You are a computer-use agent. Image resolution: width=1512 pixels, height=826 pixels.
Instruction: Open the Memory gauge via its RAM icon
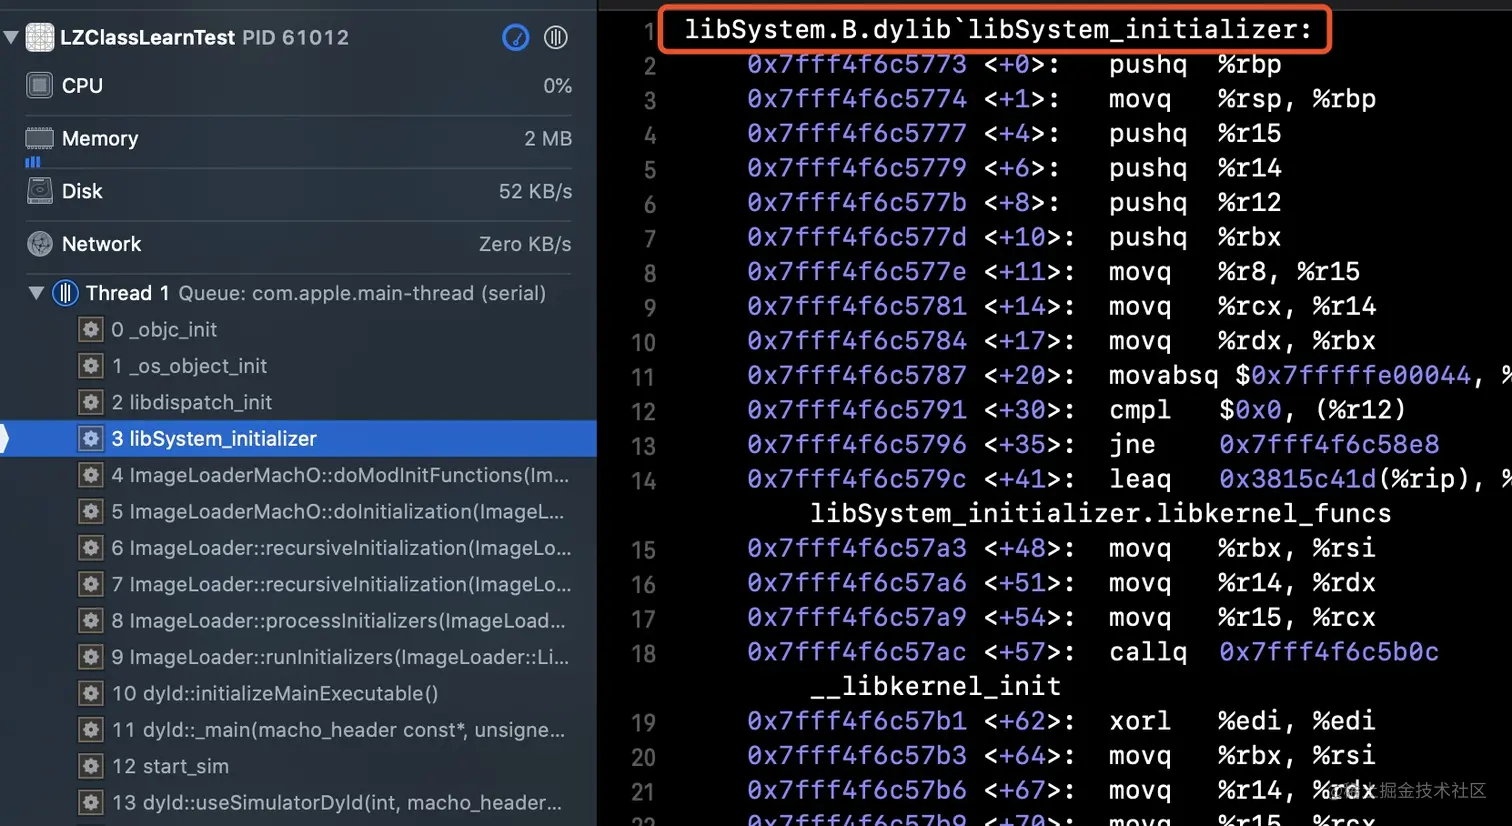[x=40, y=138]
